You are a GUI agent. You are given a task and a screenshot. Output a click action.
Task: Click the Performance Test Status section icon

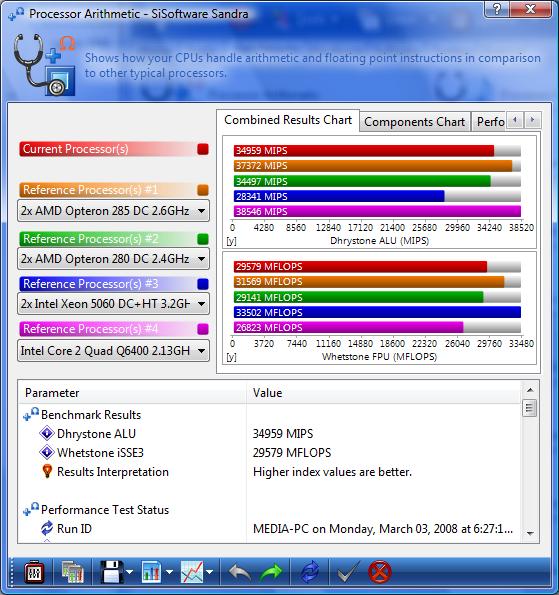pyautogui.click(x=31, y=509)
